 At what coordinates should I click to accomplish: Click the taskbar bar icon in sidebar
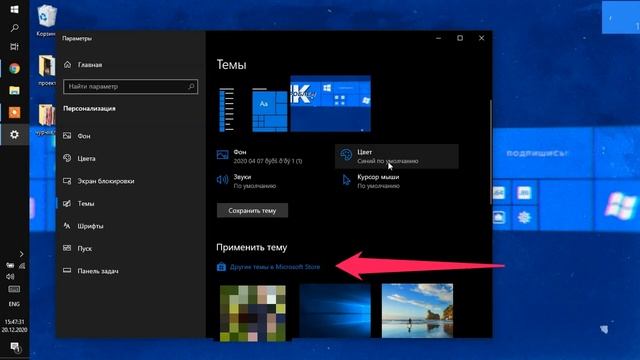coord(67,270)
